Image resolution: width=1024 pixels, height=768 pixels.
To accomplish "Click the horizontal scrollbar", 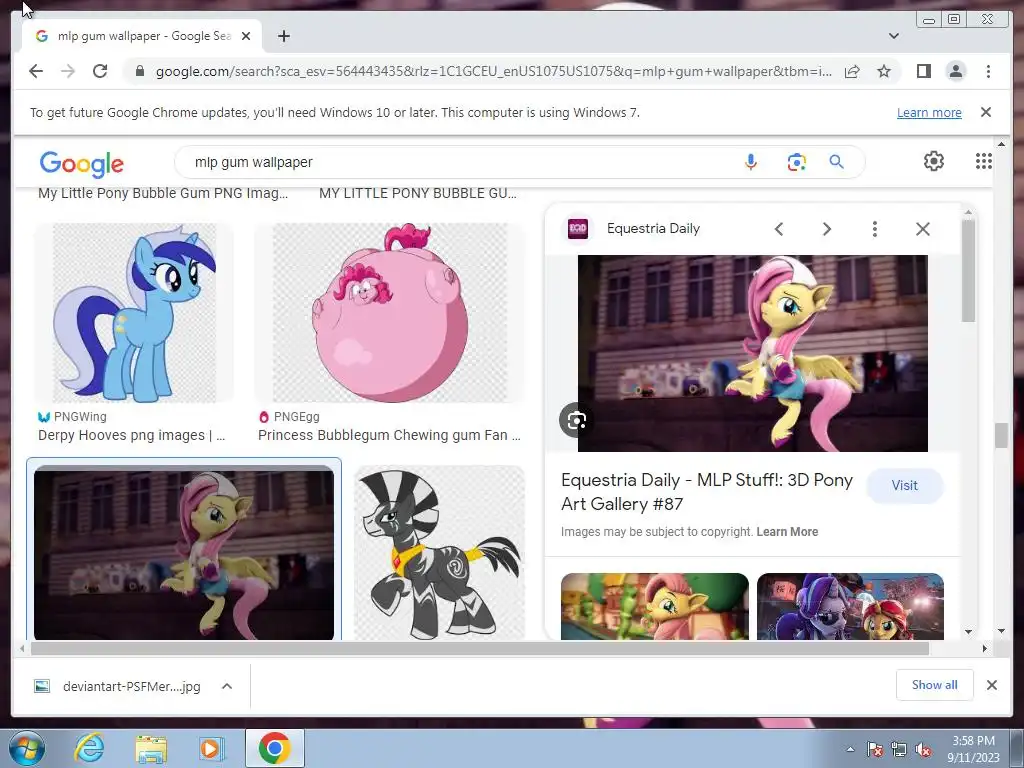I will [x=480, y=648].
